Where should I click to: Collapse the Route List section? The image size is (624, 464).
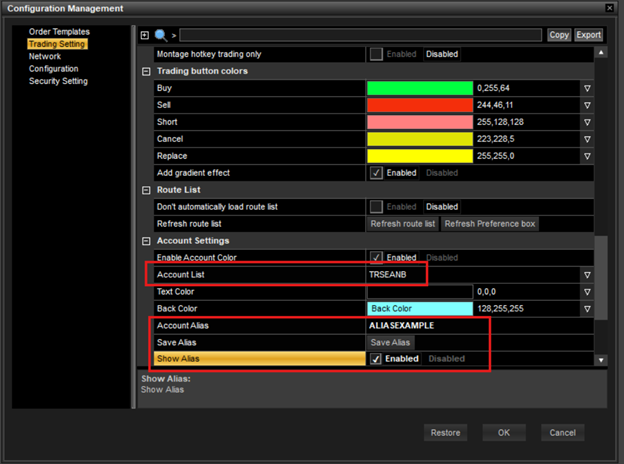coord(147,189)
